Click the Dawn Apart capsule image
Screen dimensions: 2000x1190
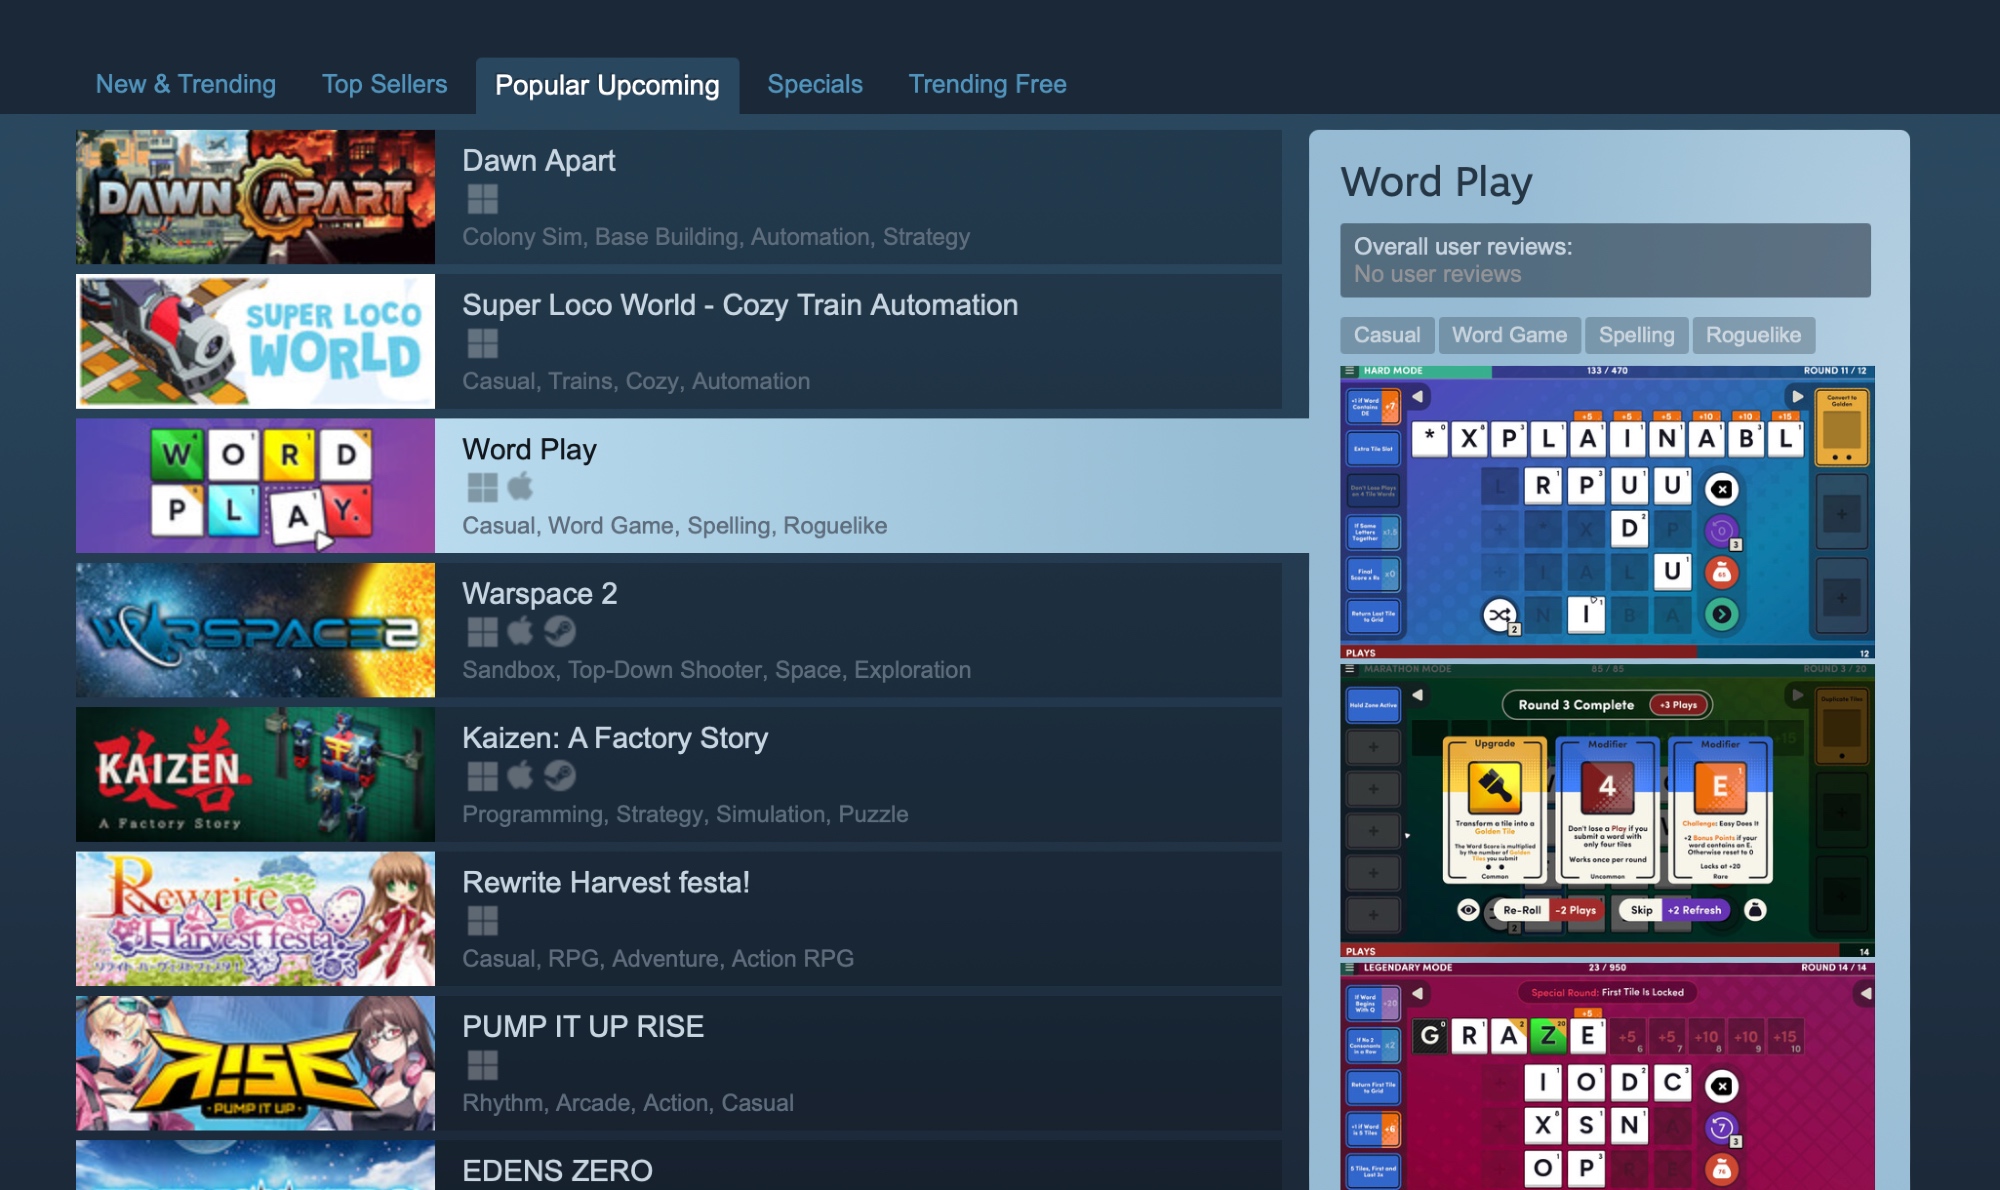255,197
